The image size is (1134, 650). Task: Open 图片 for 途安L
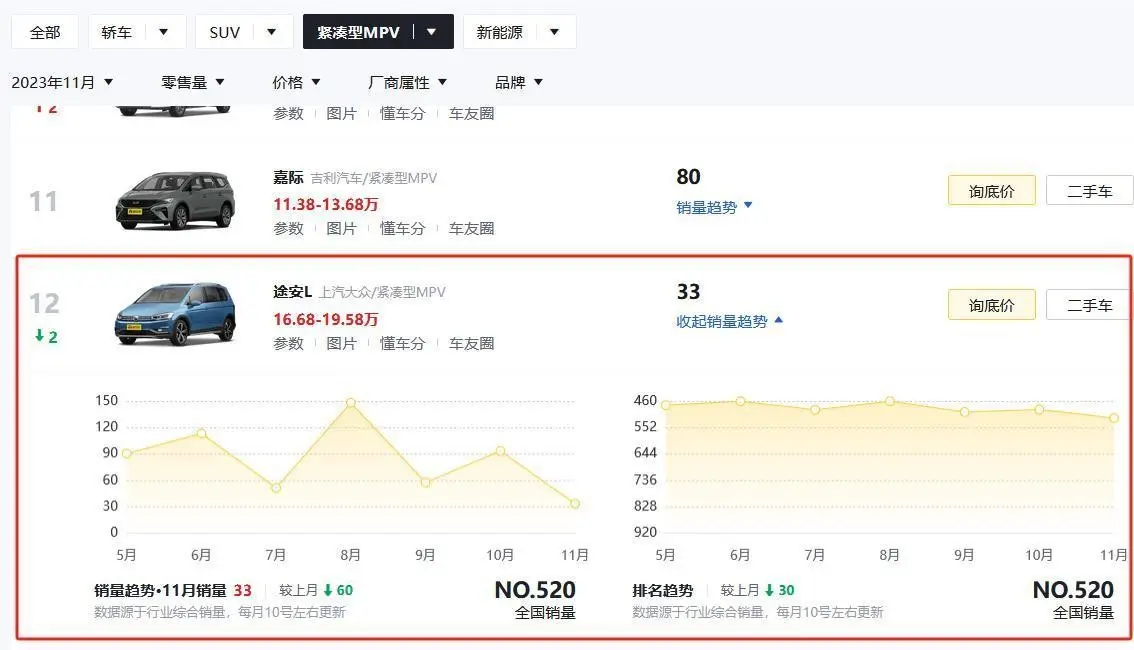point(341,343)
